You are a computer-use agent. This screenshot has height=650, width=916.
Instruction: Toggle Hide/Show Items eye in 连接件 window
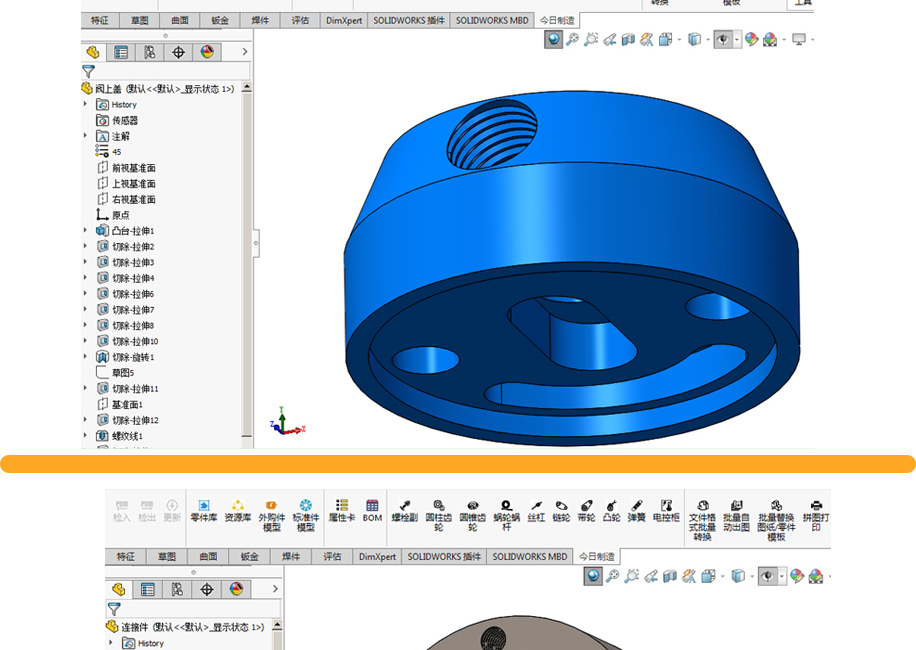tap(768, 576)
